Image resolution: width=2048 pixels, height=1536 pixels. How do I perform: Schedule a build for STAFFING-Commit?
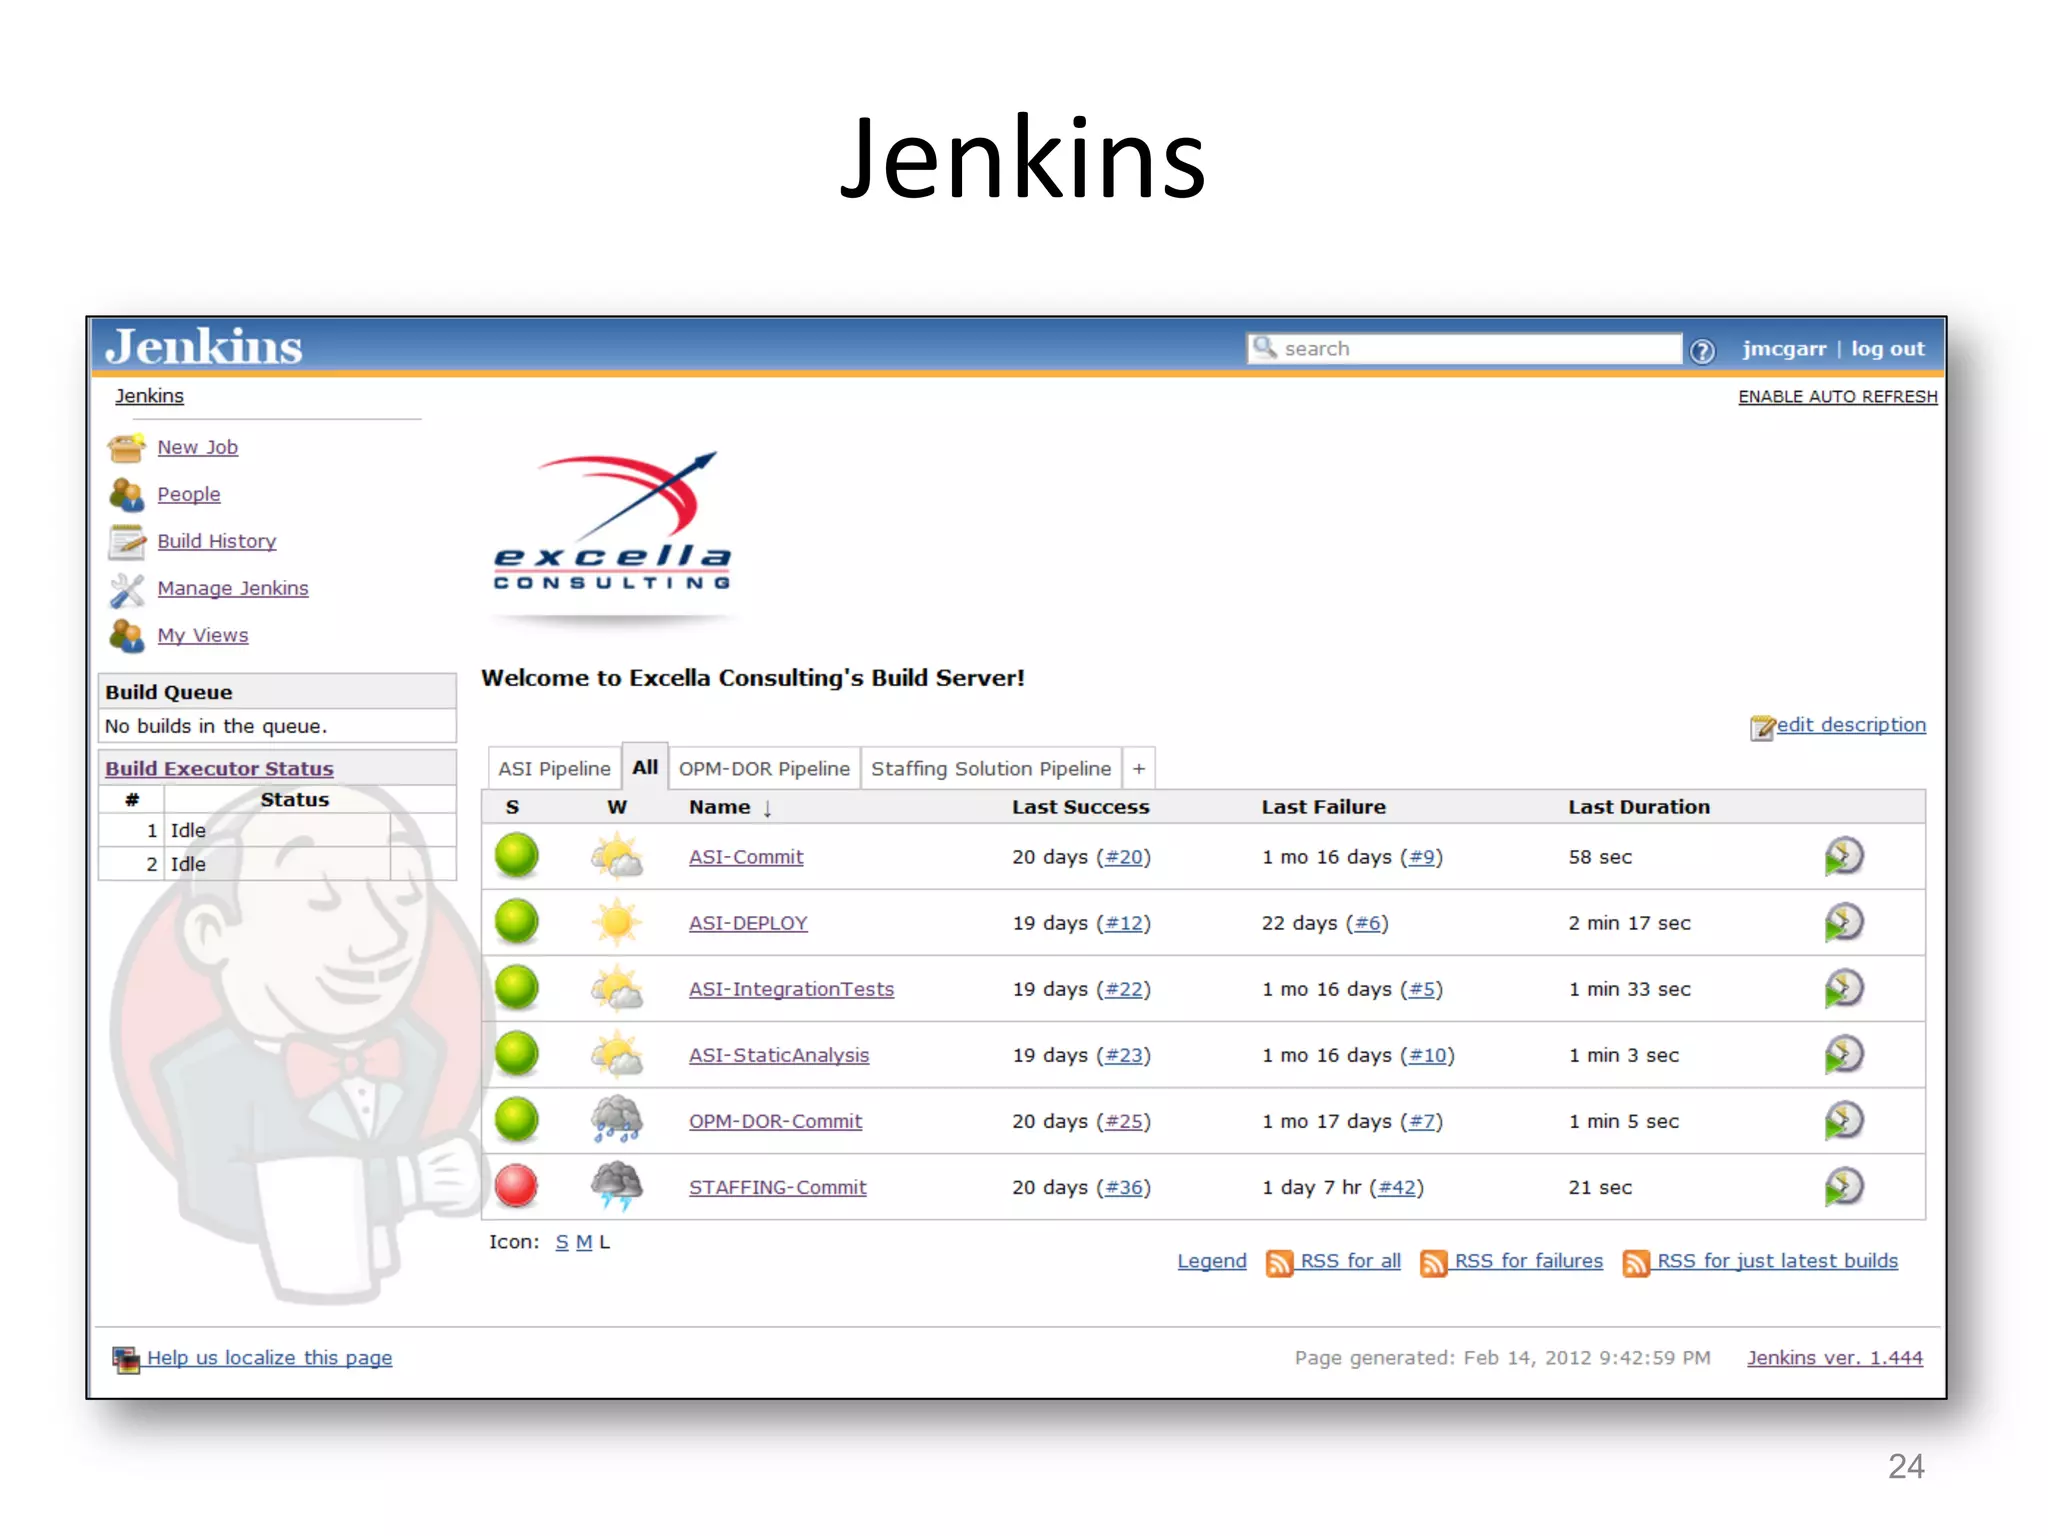(x=1843, y=1186)
